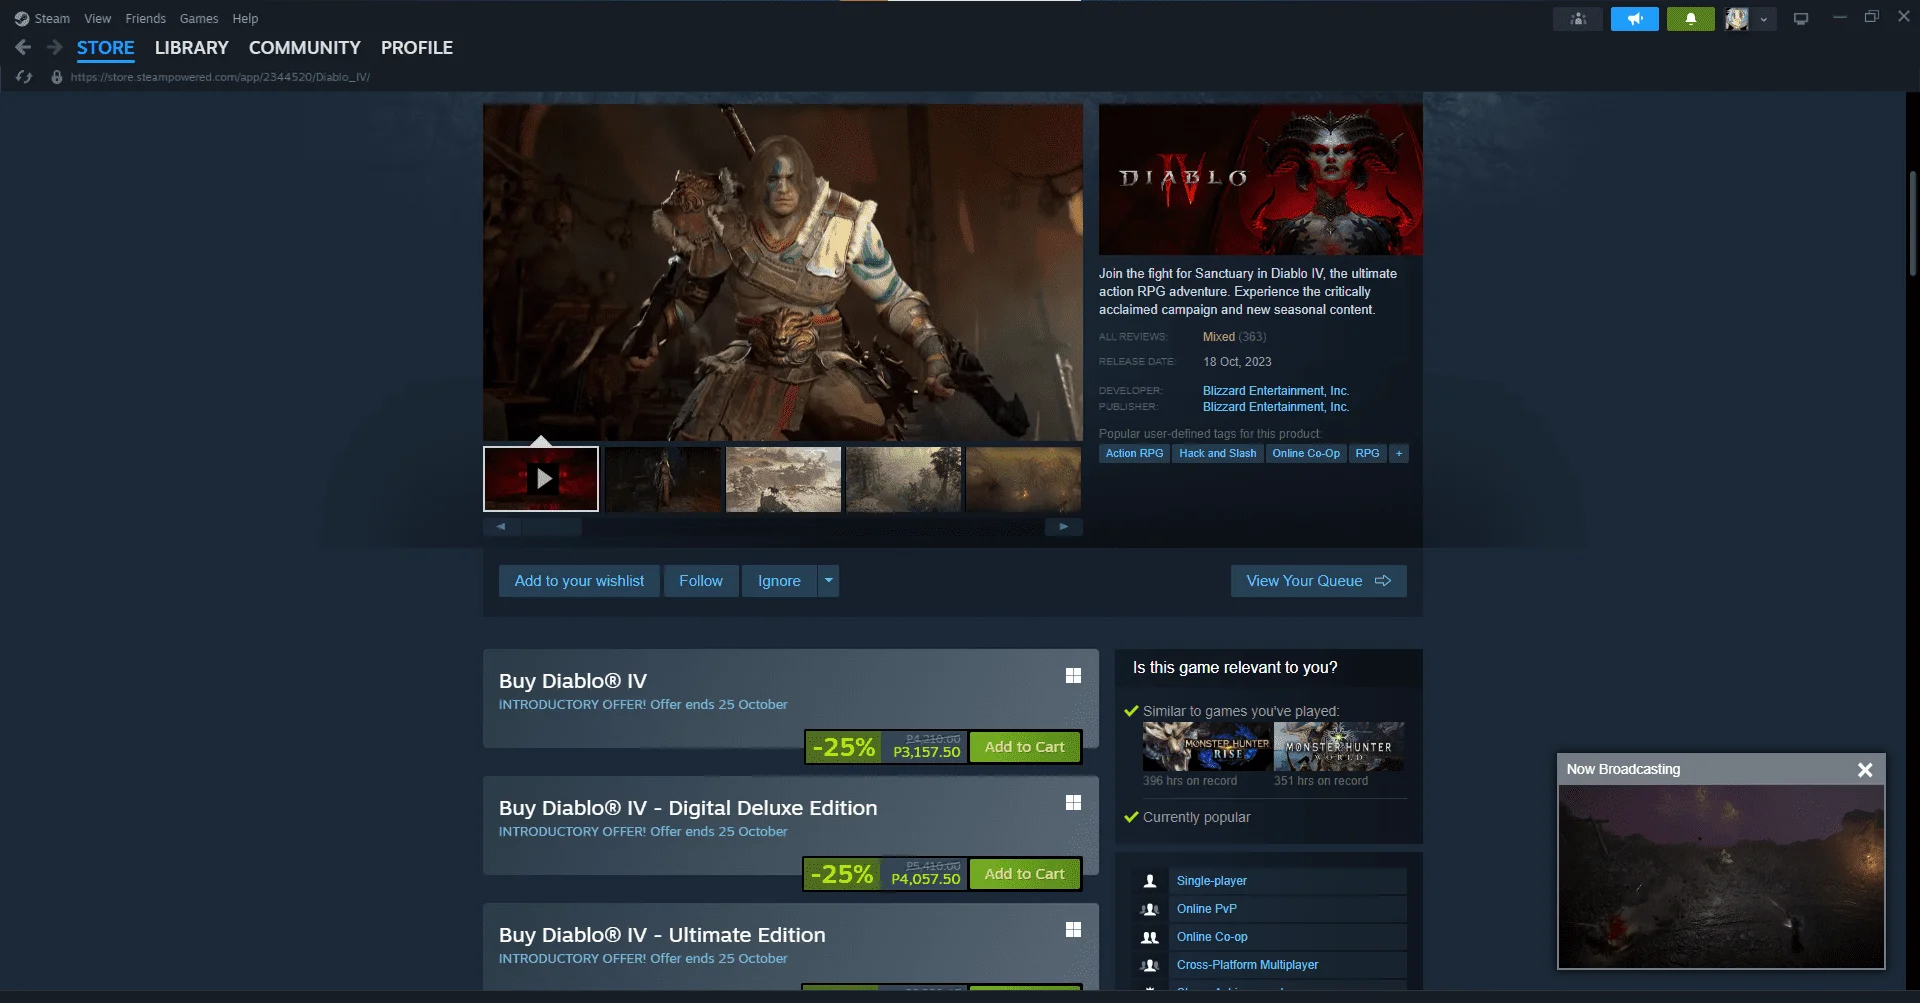Open the Now Broadcasting video preview
The height and width of the screenshot is (1003, 1920).
coord(1721,876)
